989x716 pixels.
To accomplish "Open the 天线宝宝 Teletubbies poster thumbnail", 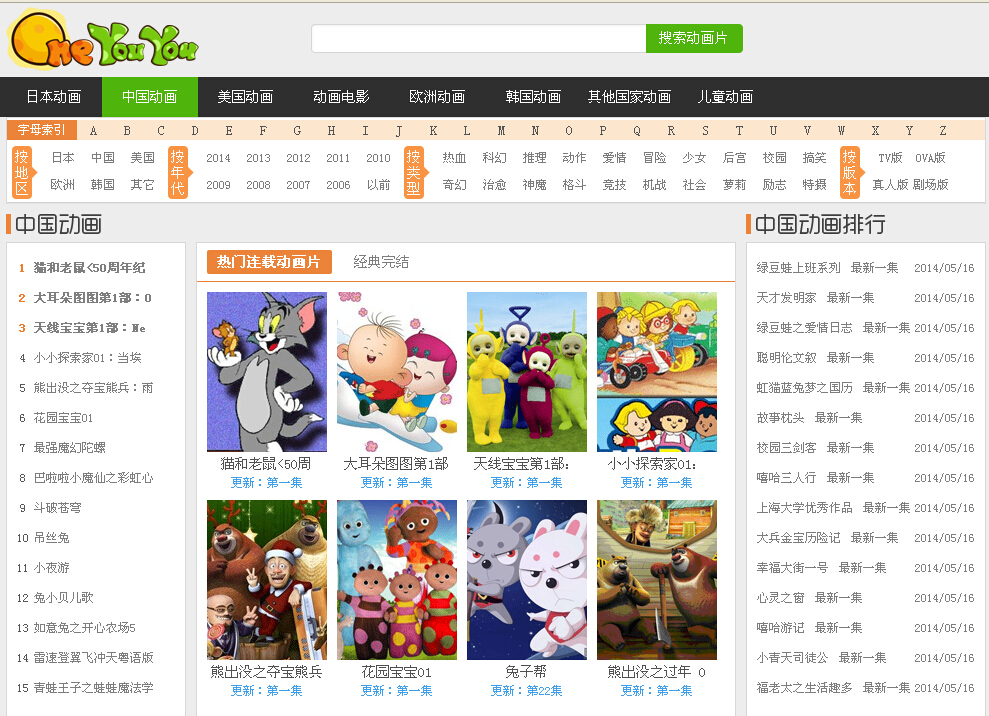I will [527, 372].
